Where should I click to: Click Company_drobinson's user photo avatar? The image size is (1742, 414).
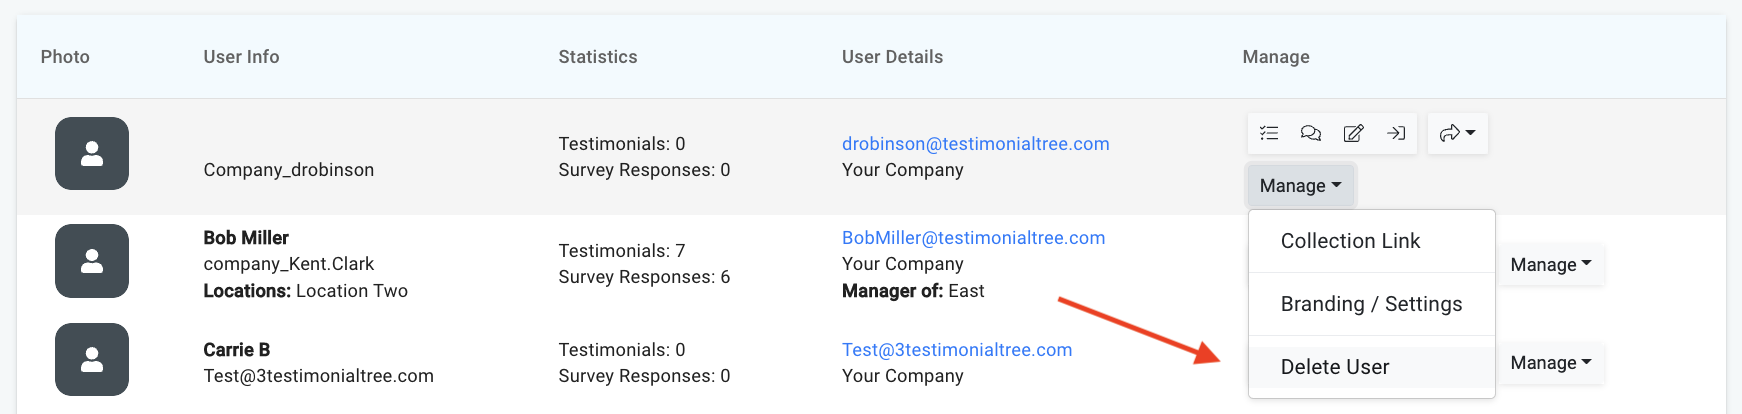click(x=92, y=154)
